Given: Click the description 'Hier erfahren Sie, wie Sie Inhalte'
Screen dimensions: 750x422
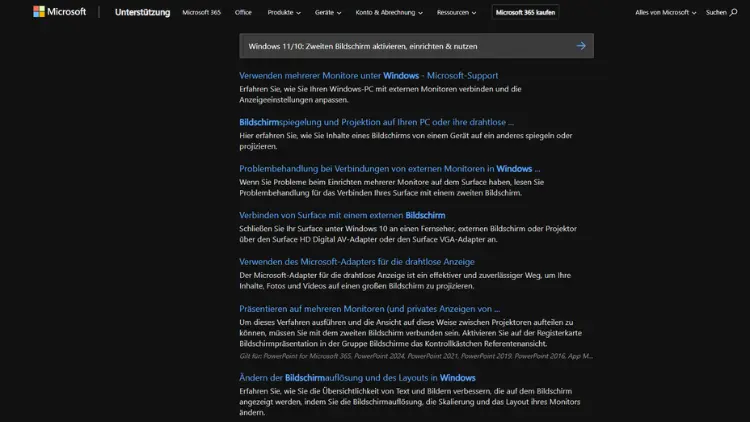Looking at the screenshot, I should [x=406, y=141].
